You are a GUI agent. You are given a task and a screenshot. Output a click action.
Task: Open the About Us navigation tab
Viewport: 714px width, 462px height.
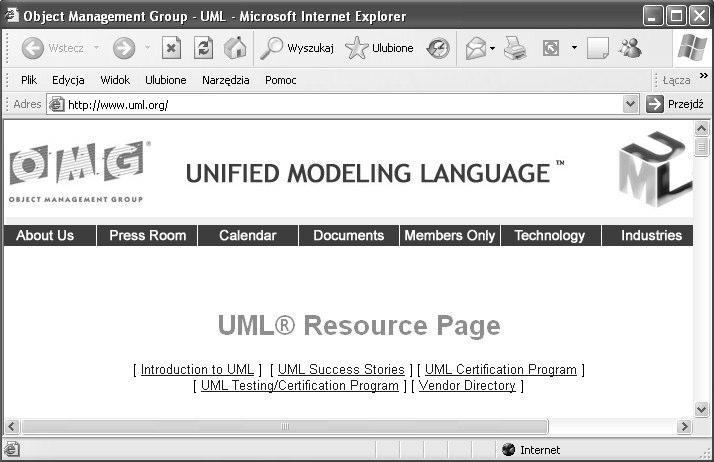(x=50, y=235)
